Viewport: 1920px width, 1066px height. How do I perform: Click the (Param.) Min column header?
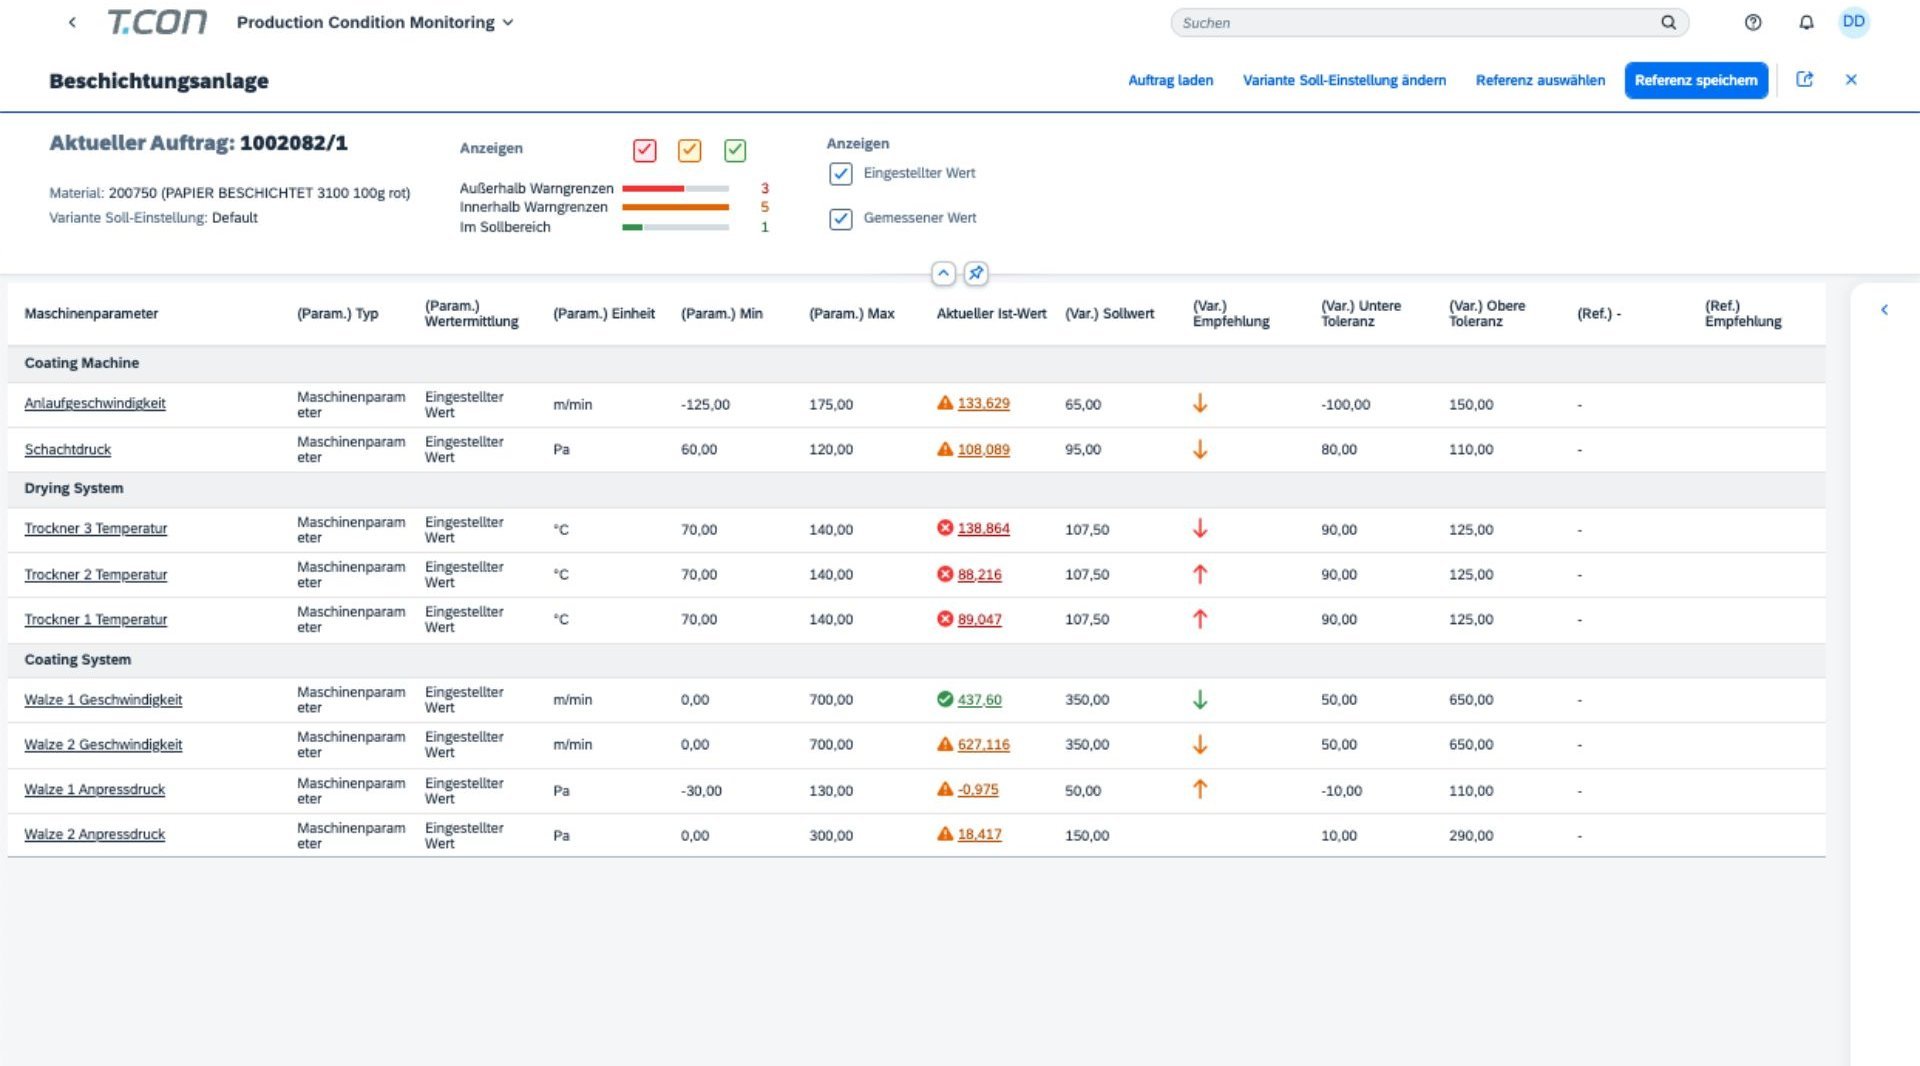pyautogui.click(x=721, y=314)
